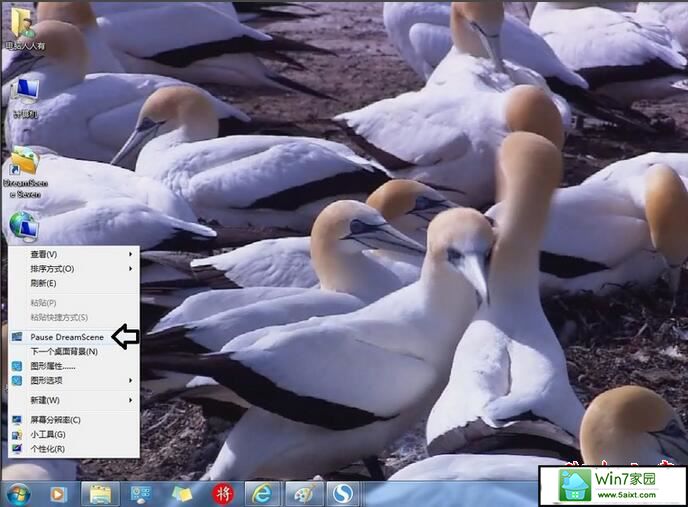This screenshot has width=688, height=507.
Task: Select the Network globe desktop icon
Action: (24, 227)
